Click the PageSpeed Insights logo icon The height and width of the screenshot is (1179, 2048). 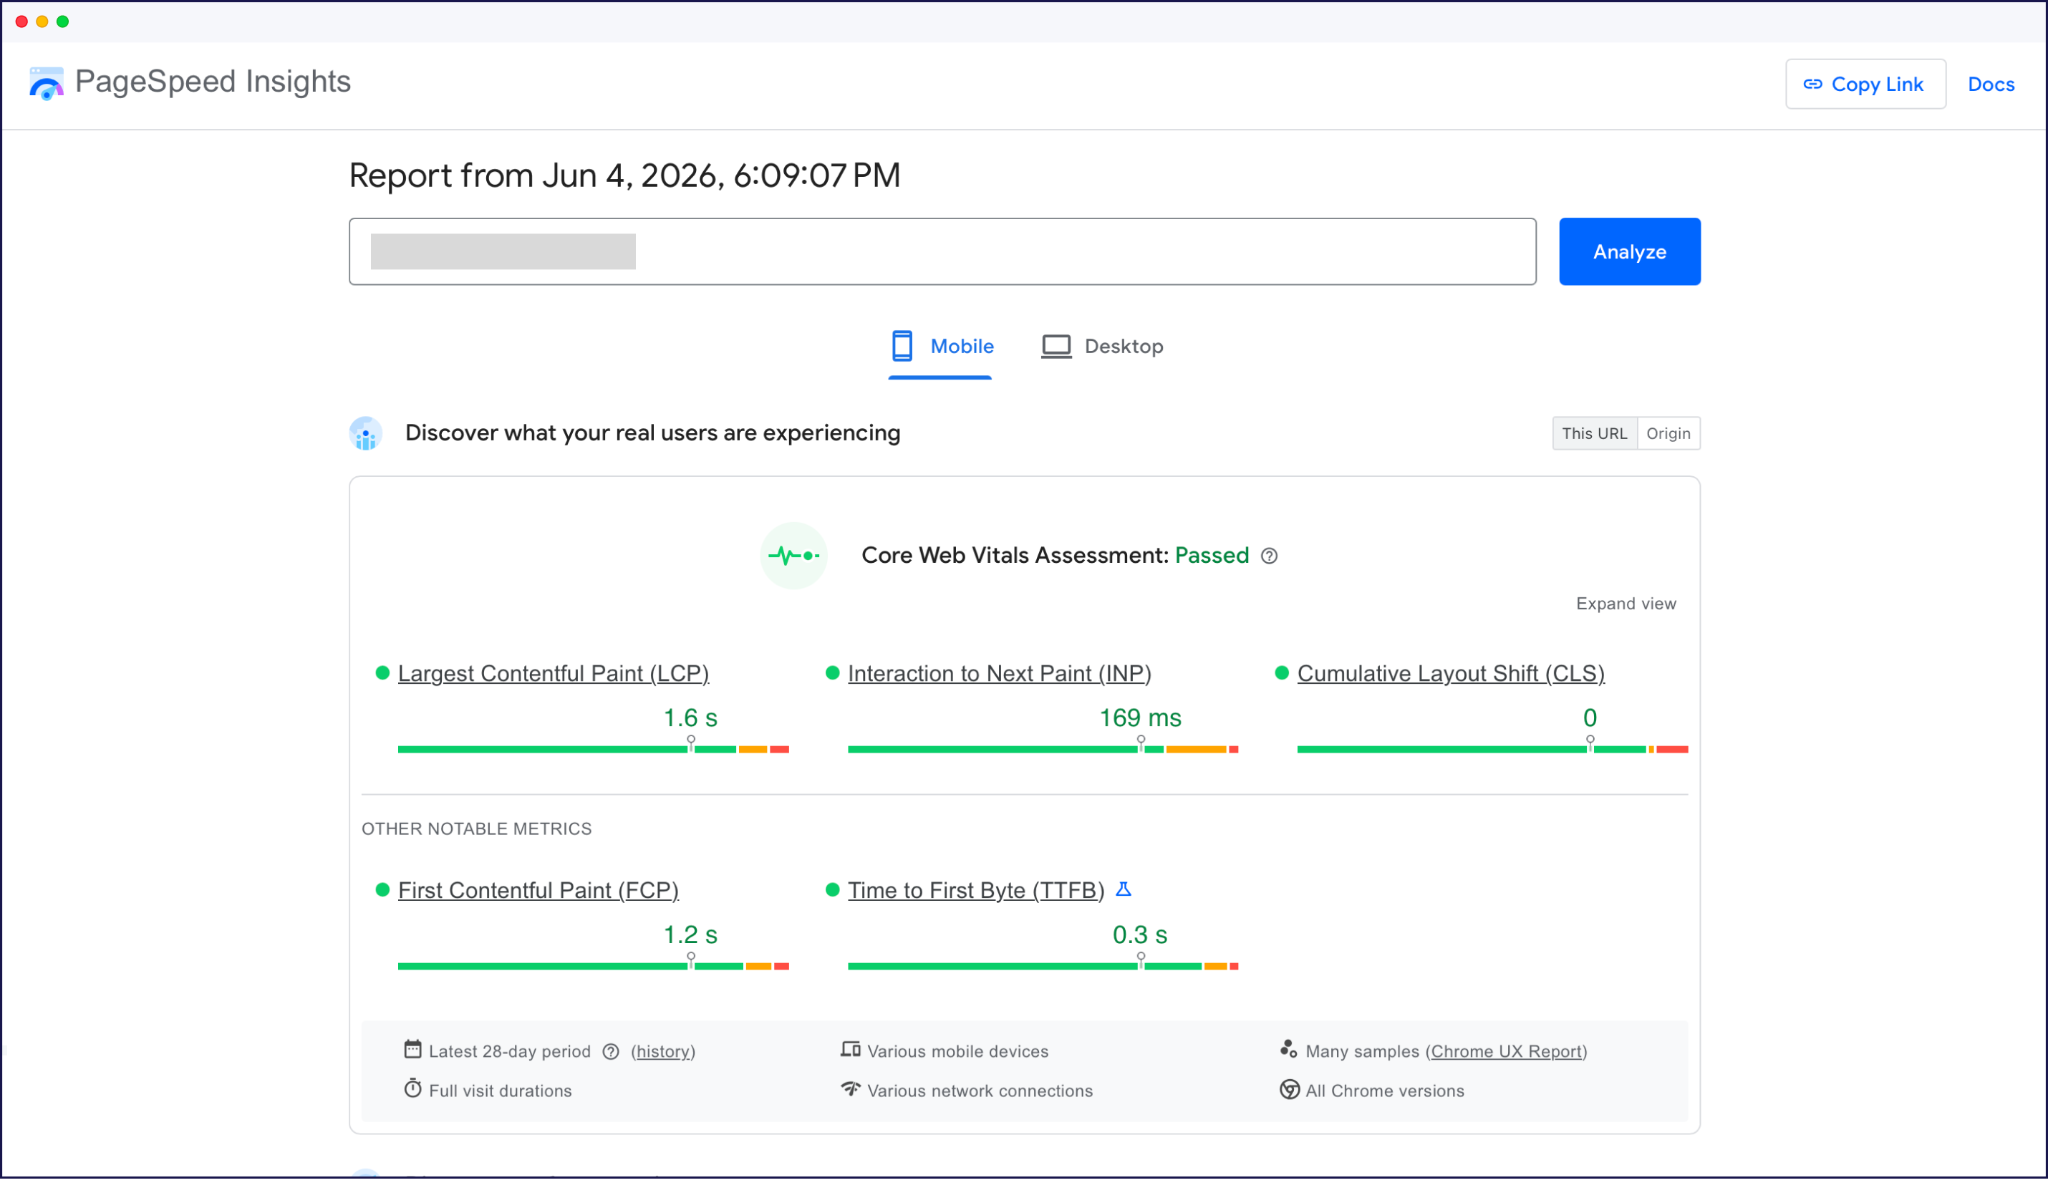[46, 83]
